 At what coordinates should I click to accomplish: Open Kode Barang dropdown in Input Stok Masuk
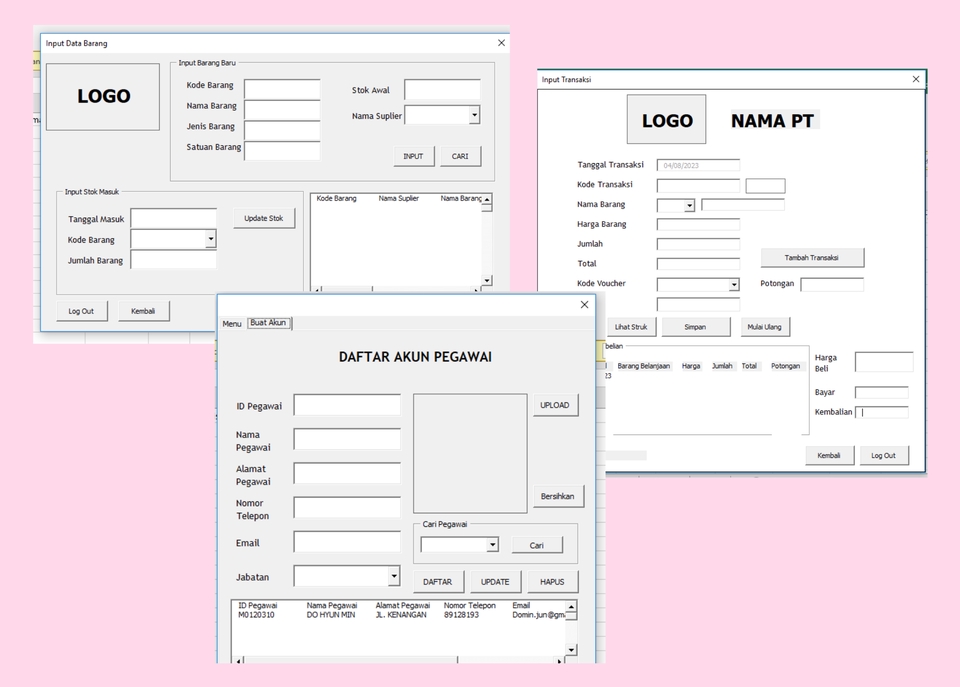pyautogui.click(x=211, y=239)
